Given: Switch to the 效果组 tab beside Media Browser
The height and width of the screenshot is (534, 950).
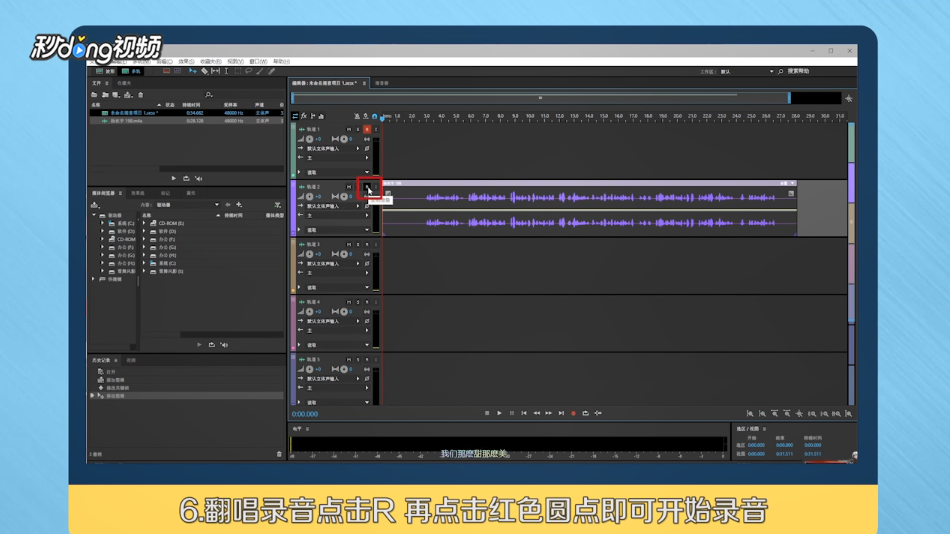Looking at the screenshot, I should [x=138, y=193].
